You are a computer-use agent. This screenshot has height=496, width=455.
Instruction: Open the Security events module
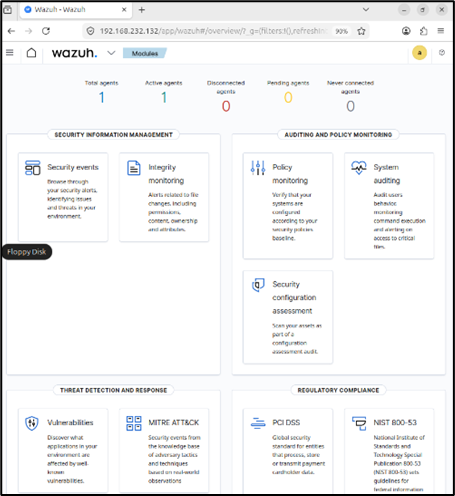(63, 197)
